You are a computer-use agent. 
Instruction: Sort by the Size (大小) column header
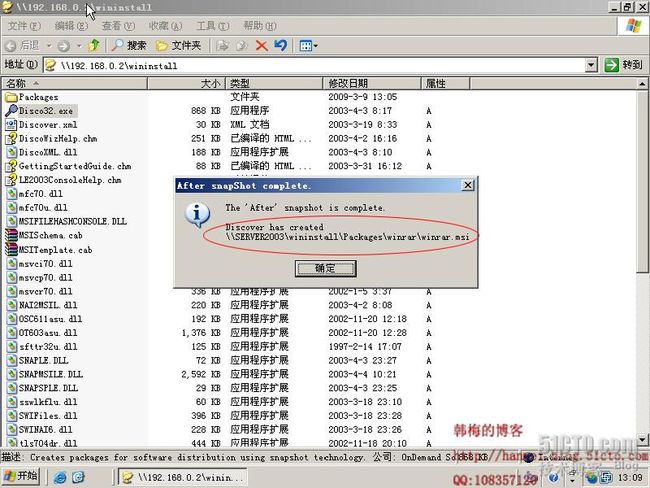[186, 83]
